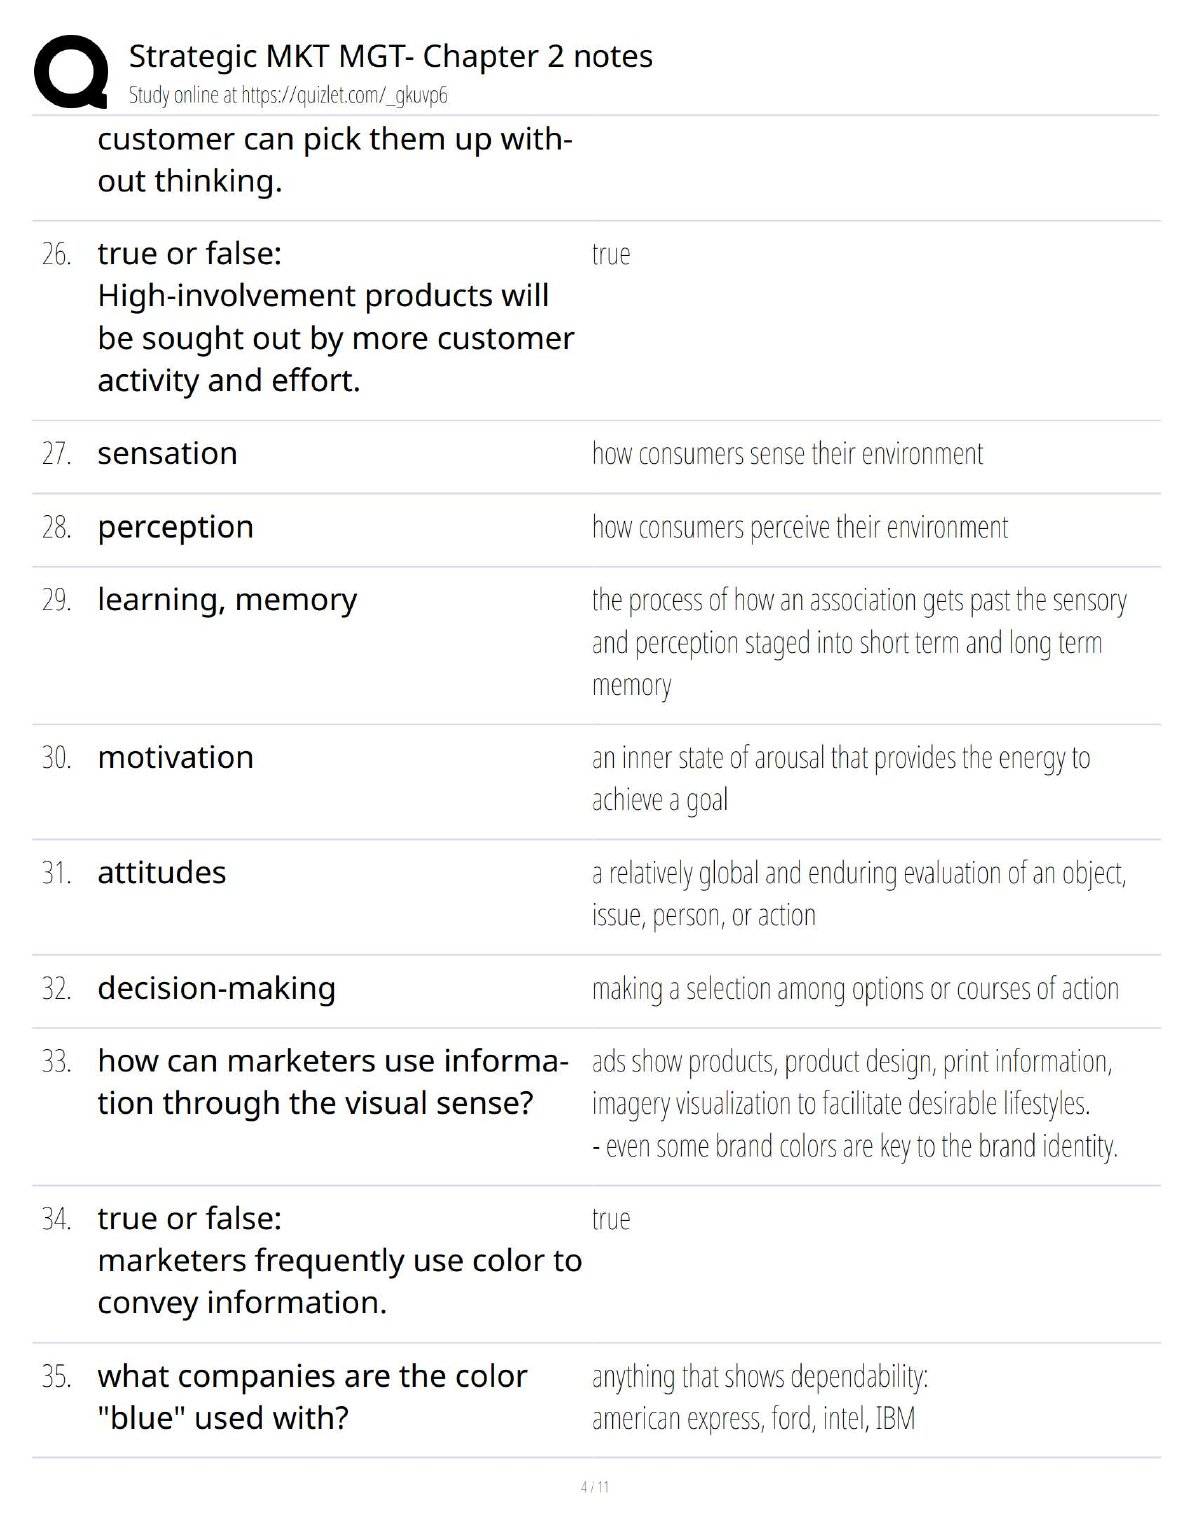Viewport: 1190px width, 1540px height.
Task: Select the term "perception"
Action: 175,527
